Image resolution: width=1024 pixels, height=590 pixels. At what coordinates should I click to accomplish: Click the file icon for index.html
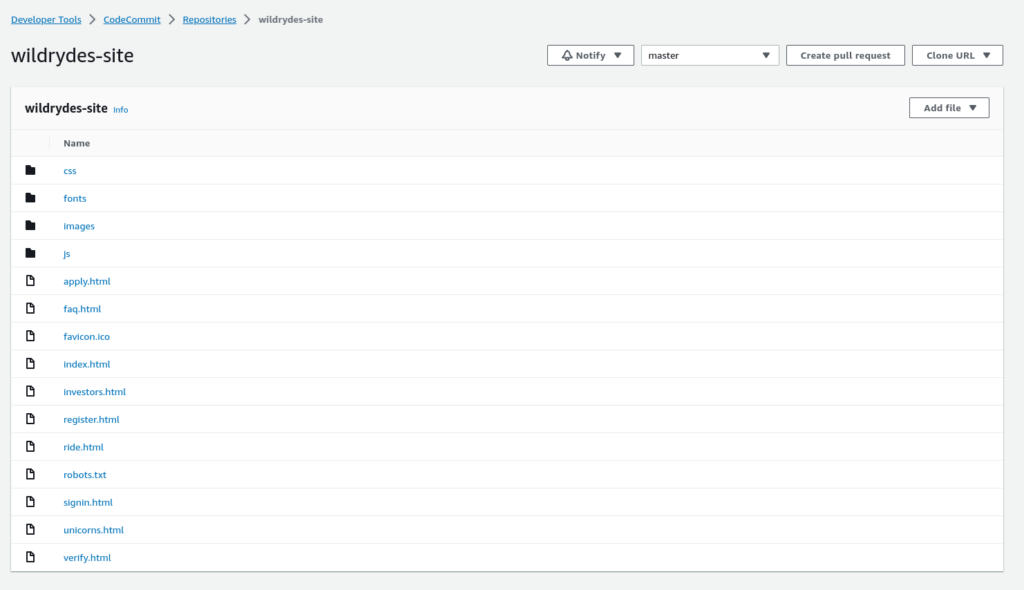coord(30,363)
